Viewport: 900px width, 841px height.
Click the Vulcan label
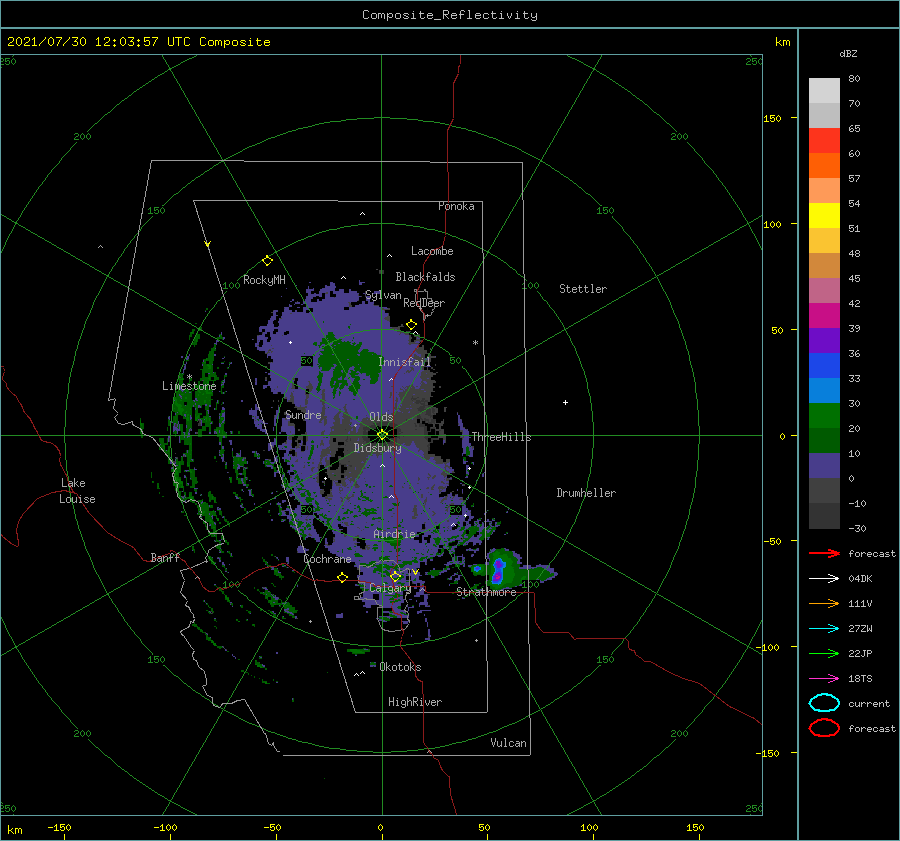pos(508,743)
